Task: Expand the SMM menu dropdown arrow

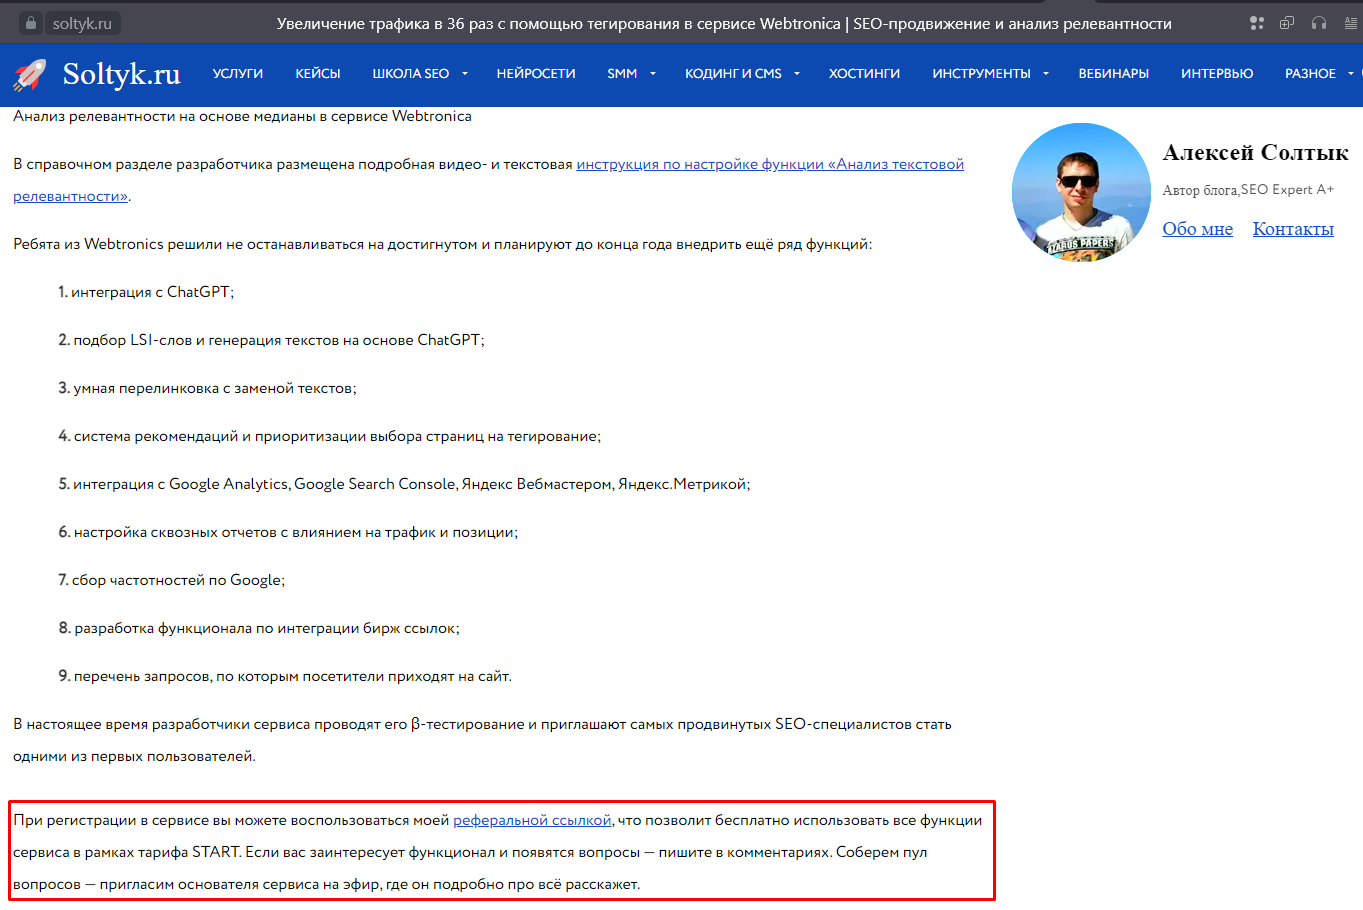Action: pyautogui.click(x=653, y=74)
